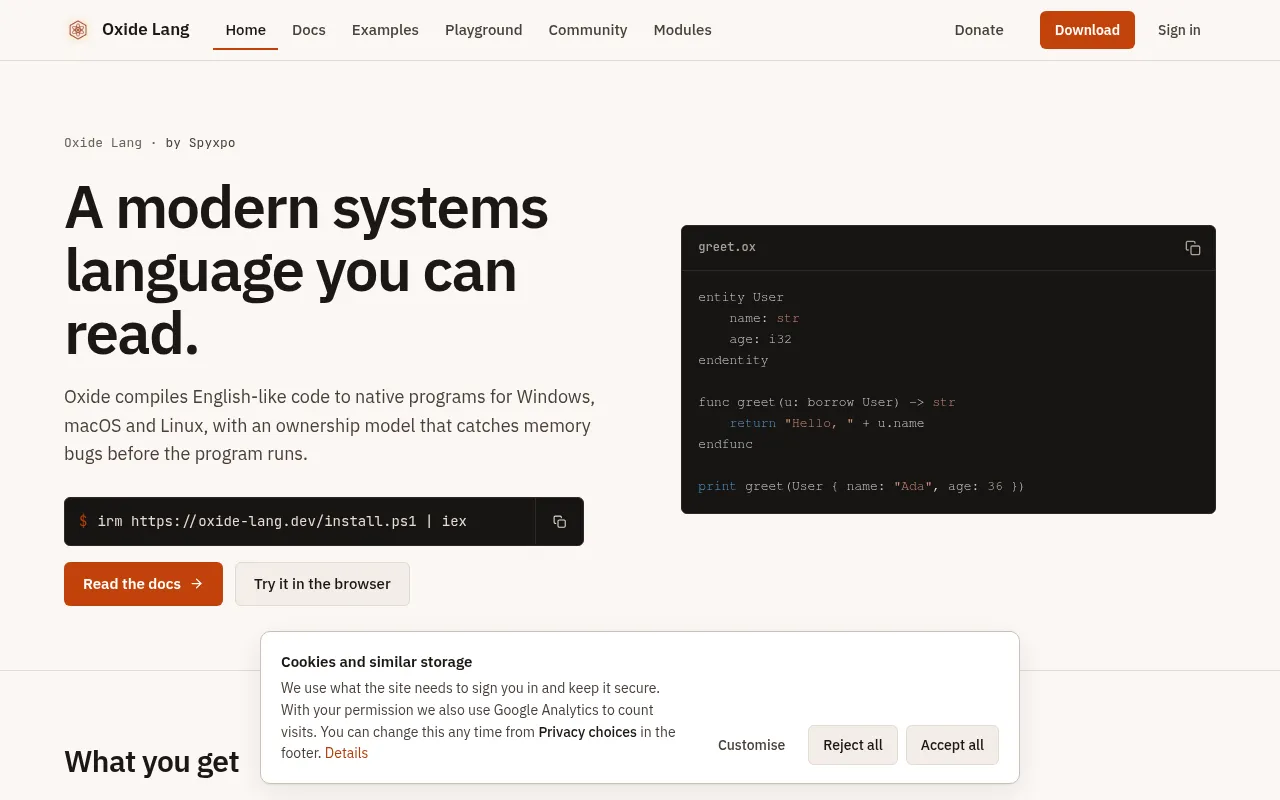Click the Read the docs button
1280x800 pixels.
[143, 584]
